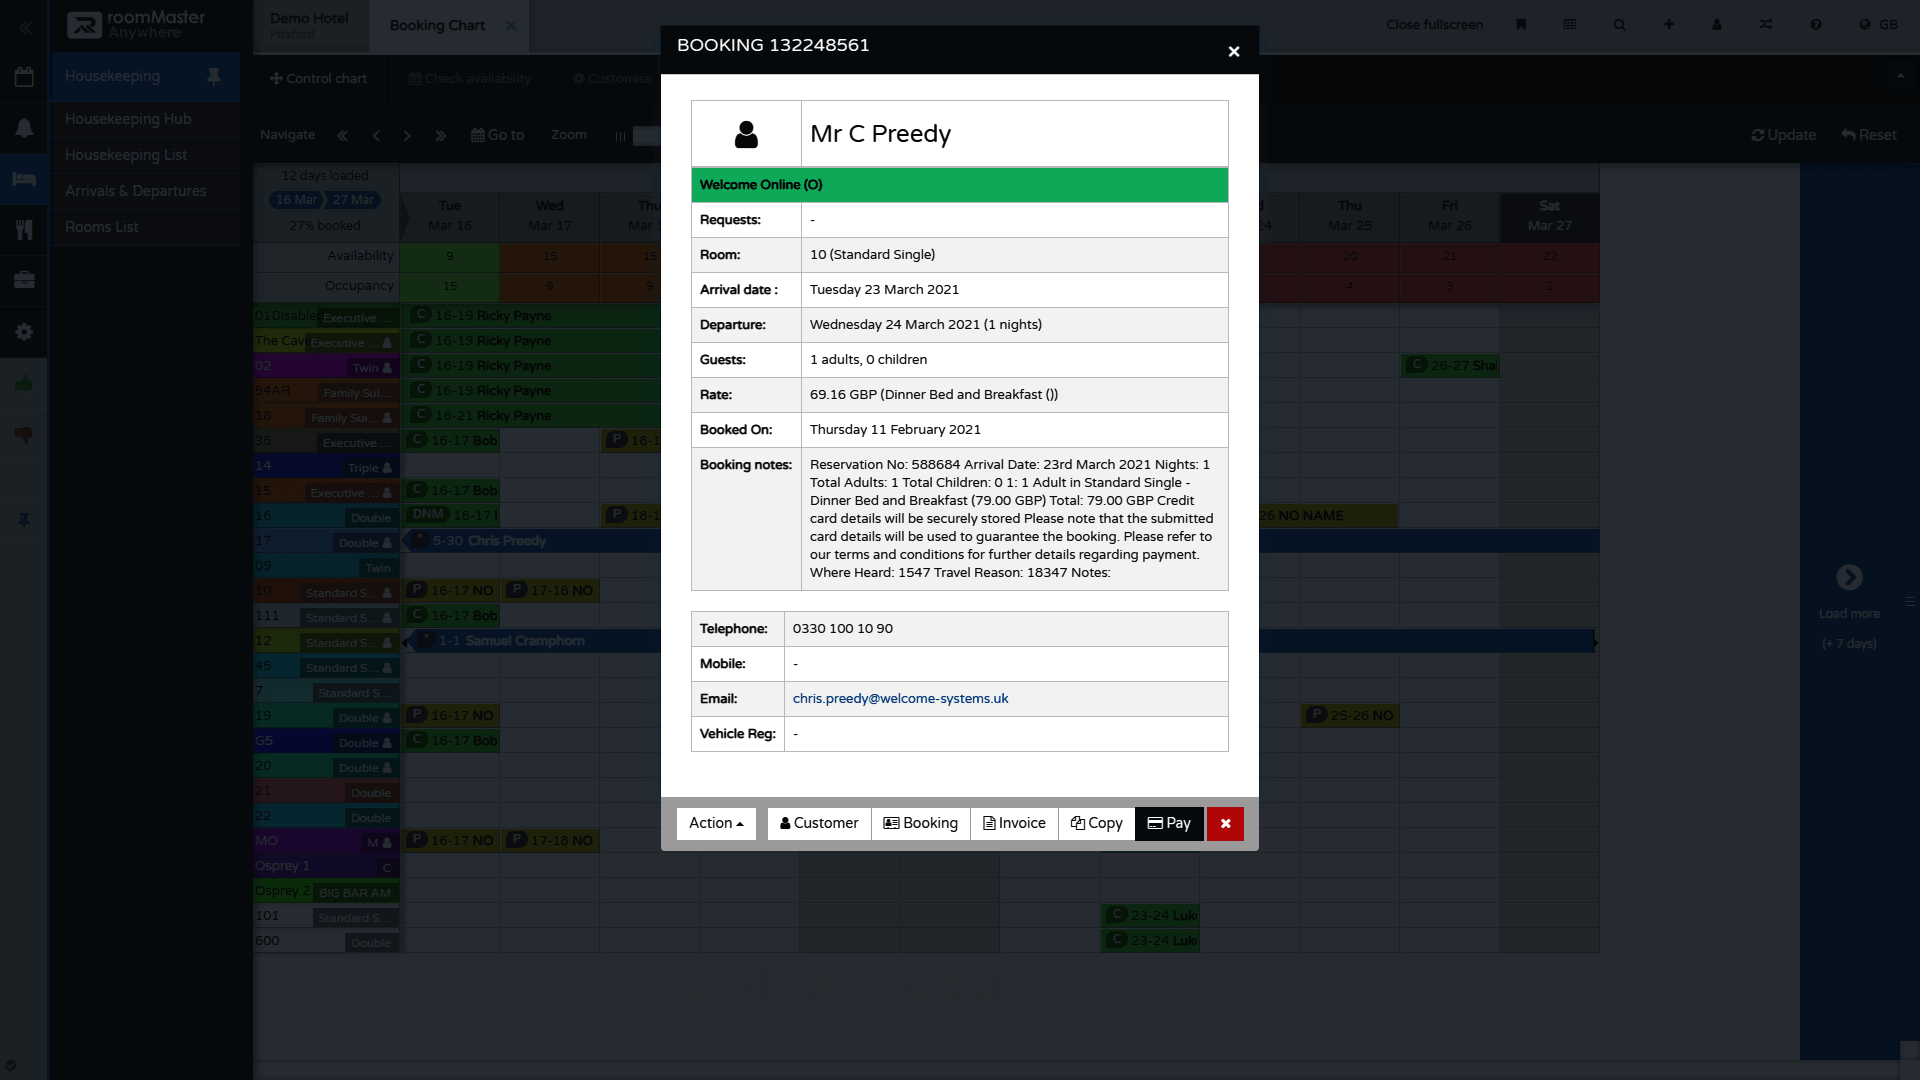
Task: Click the red thumbs-down toggle
Action: pos(24,434)
